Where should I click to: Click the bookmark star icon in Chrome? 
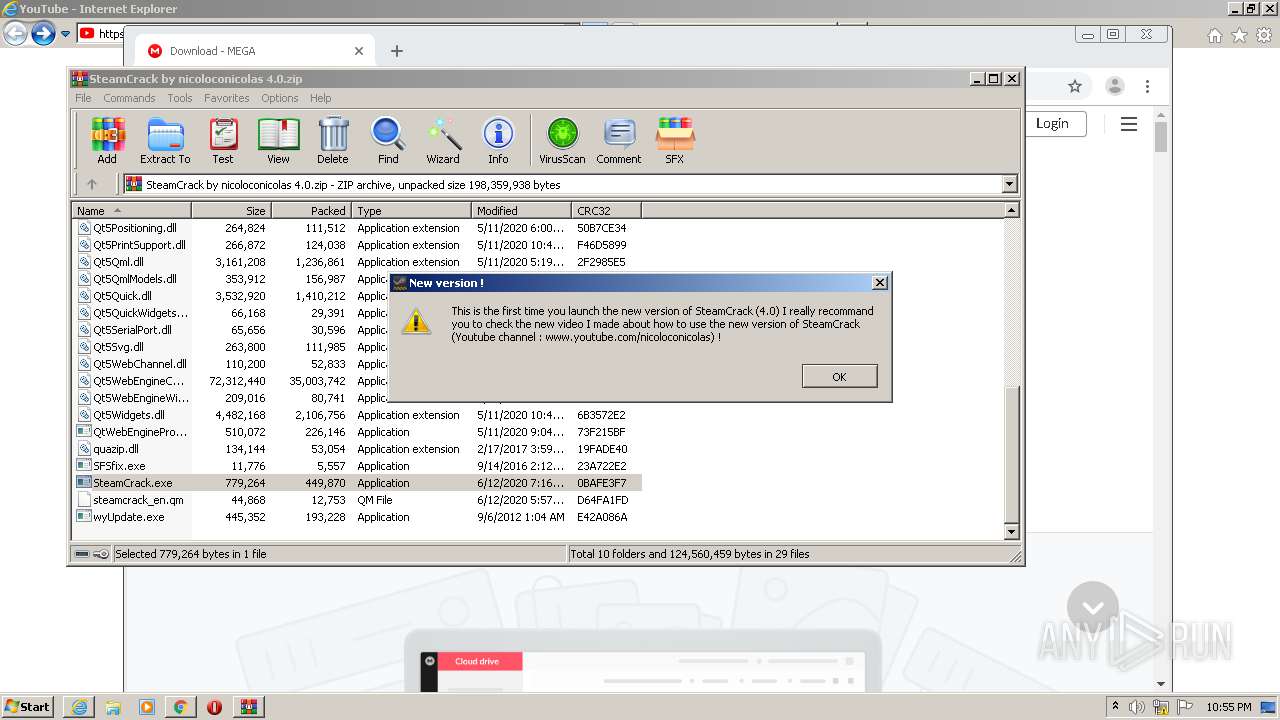[1075, 87]
